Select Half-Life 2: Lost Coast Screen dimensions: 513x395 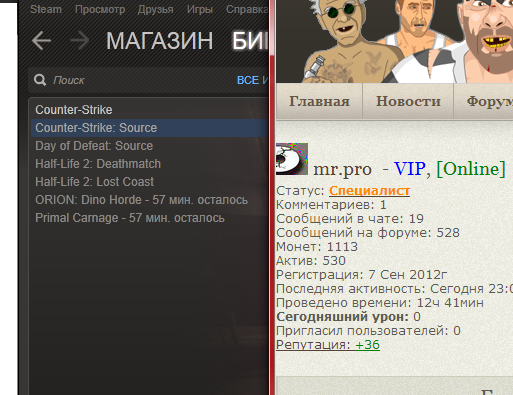[x=149, y=182]
